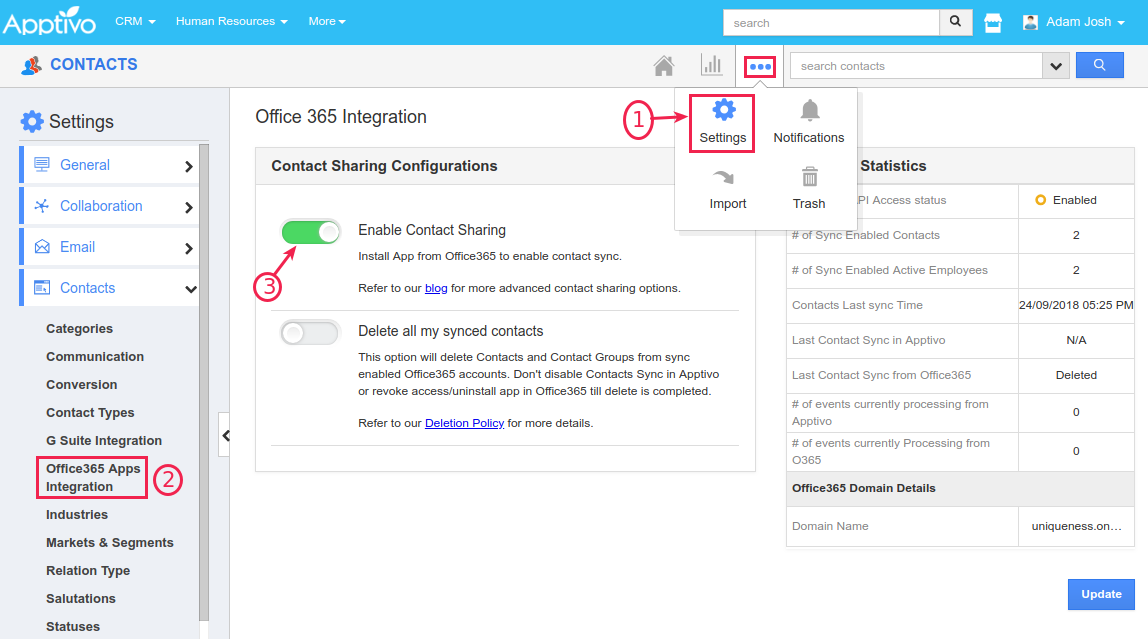
Task: Click the Update button
Action: [x=1101, y=594]
